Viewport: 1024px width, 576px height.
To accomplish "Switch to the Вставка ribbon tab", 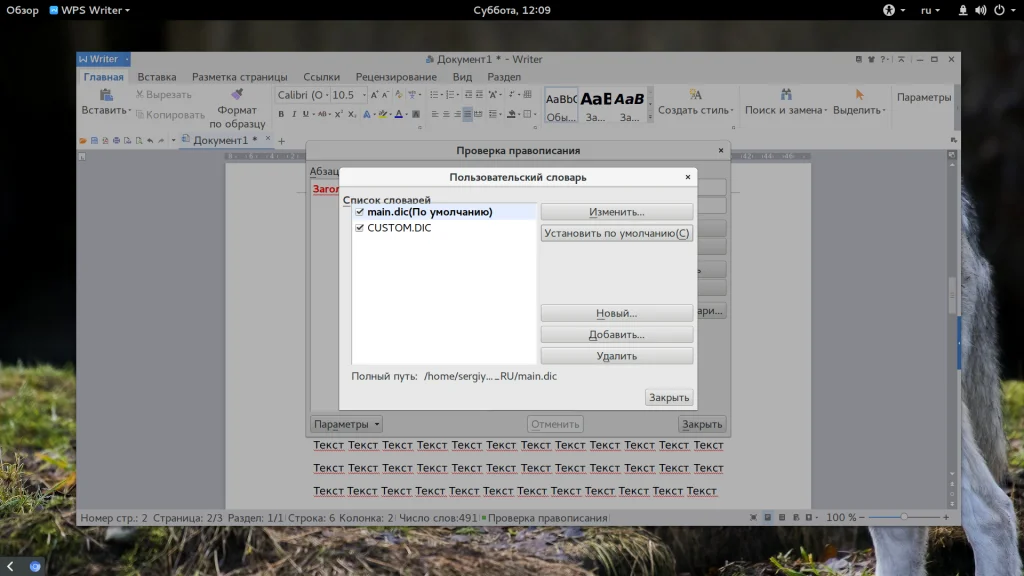I will pos(157,77).
